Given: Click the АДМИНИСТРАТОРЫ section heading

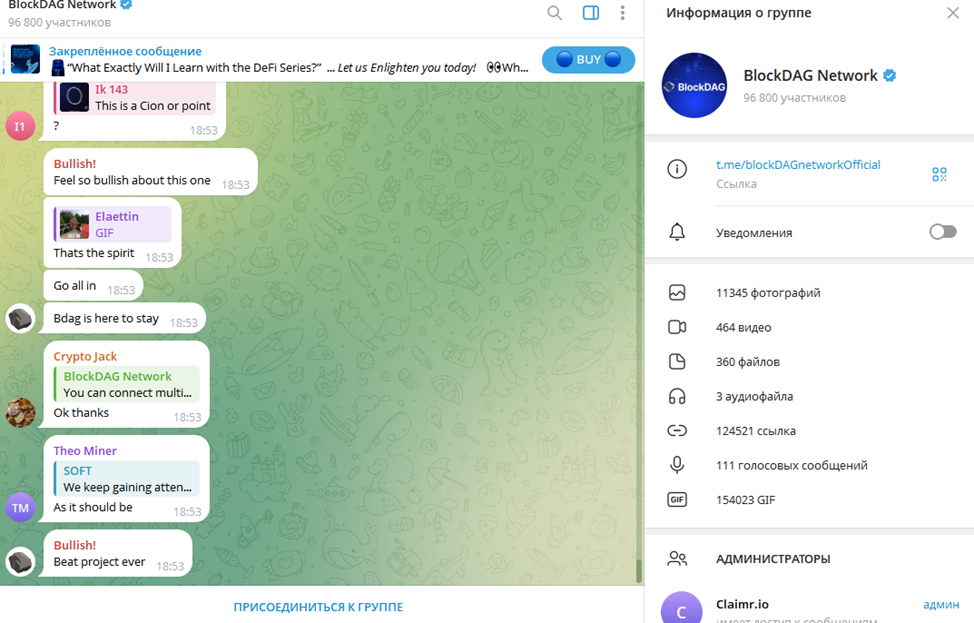Looking at the screenshot, I should tap(773, 559).
